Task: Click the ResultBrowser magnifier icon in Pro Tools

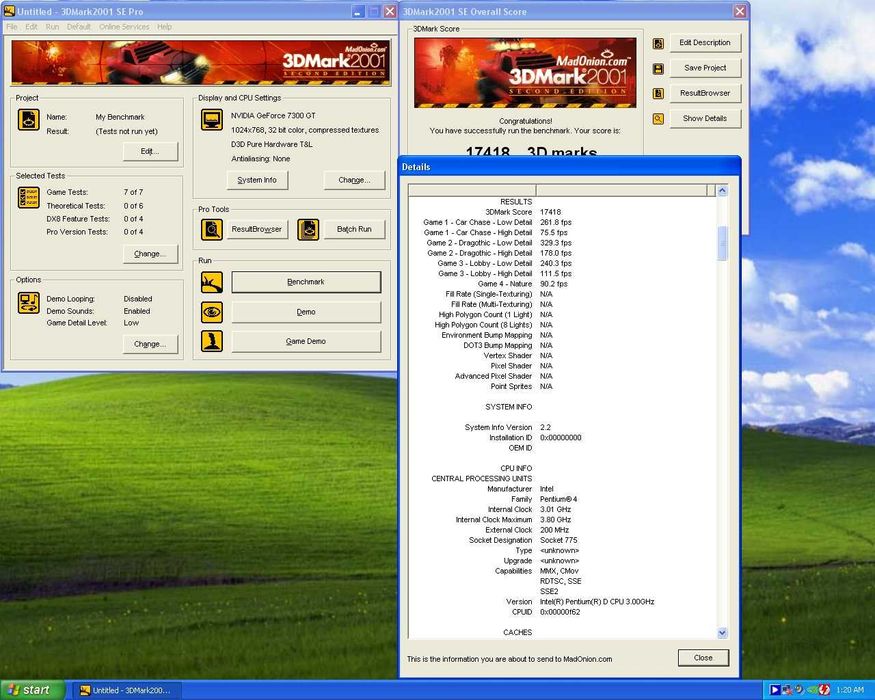Action: pos(212,229)
